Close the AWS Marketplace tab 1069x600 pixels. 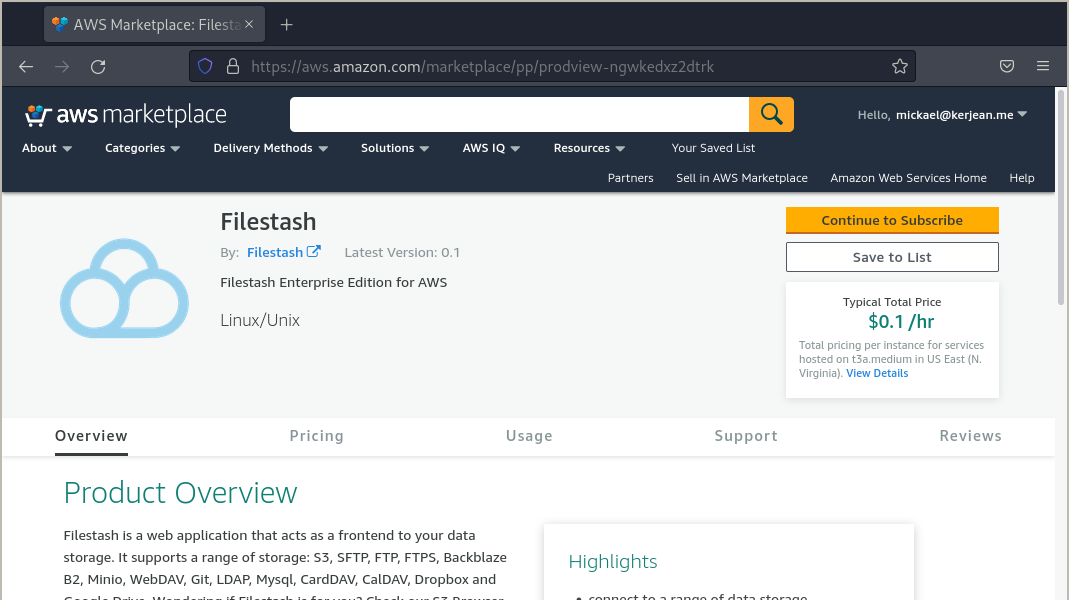[x=249, y=24]
